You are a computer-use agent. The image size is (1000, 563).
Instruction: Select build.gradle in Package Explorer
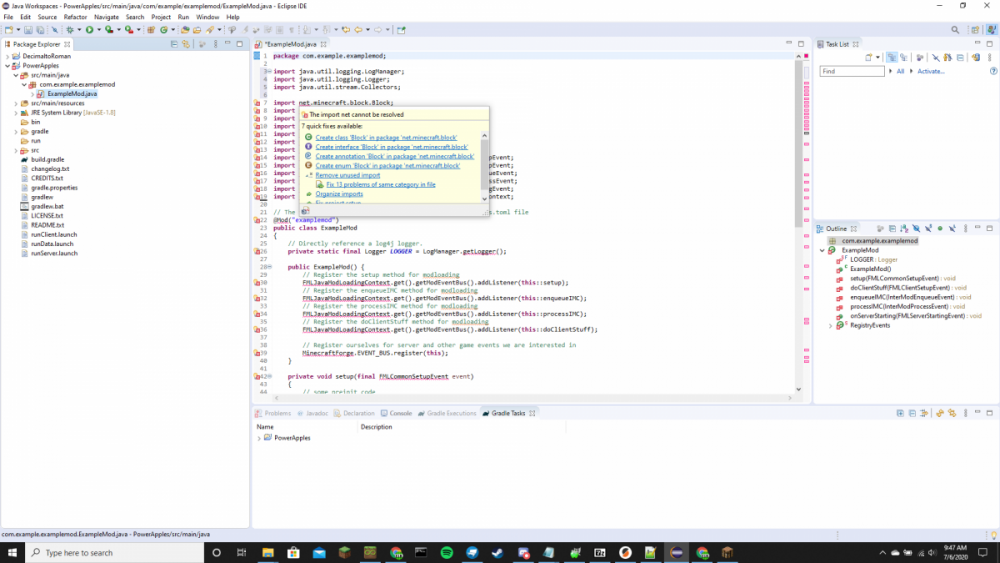pyautogui.click(x=47, y=159)
